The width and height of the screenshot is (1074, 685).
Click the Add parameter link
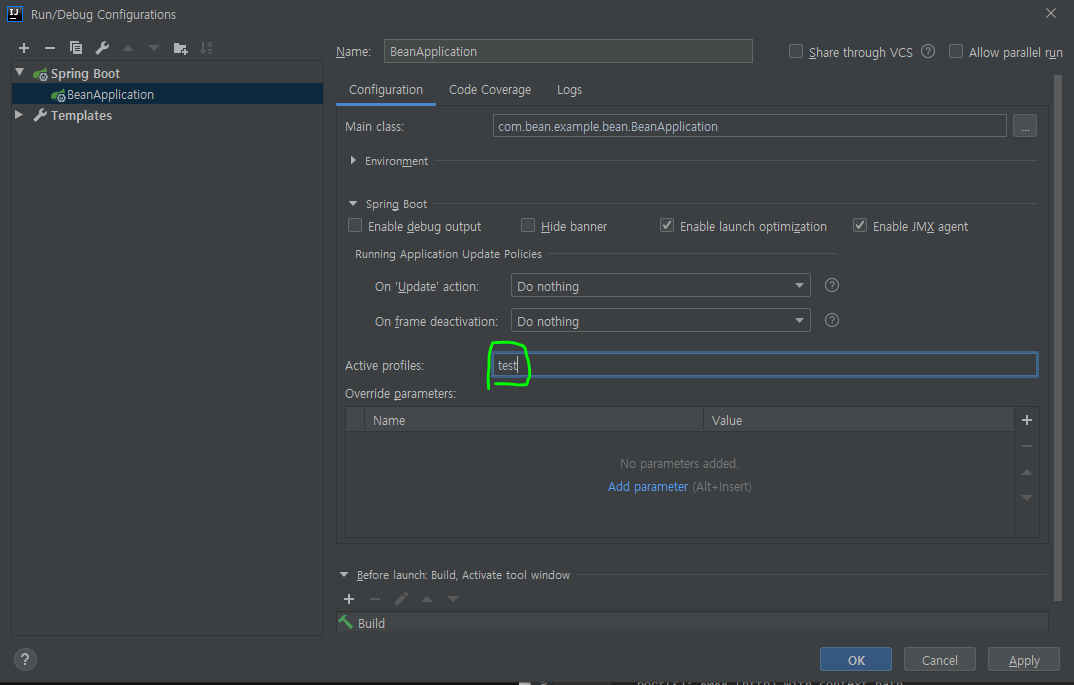coord(647,486)
